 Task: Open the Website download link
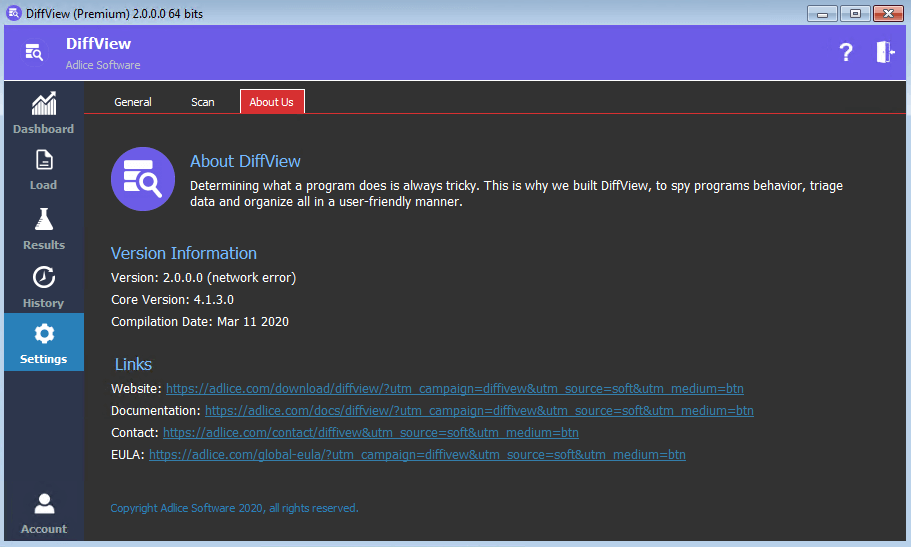coord(454,389)
